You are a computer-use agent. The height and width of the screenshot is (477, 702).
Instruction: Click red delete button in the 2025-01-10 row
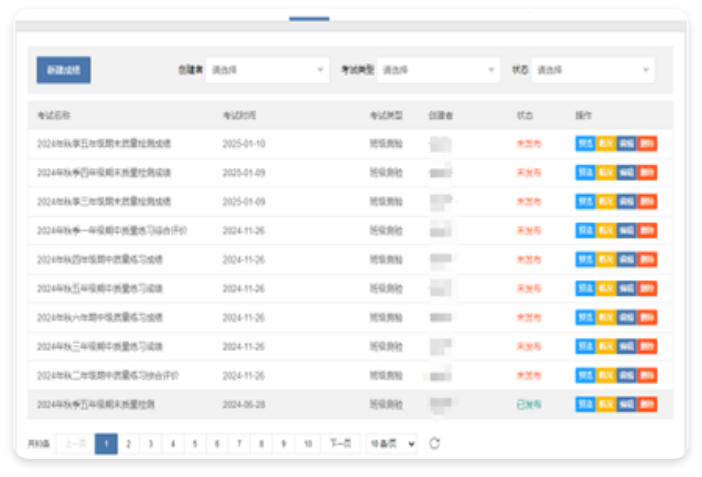(647, 144)
